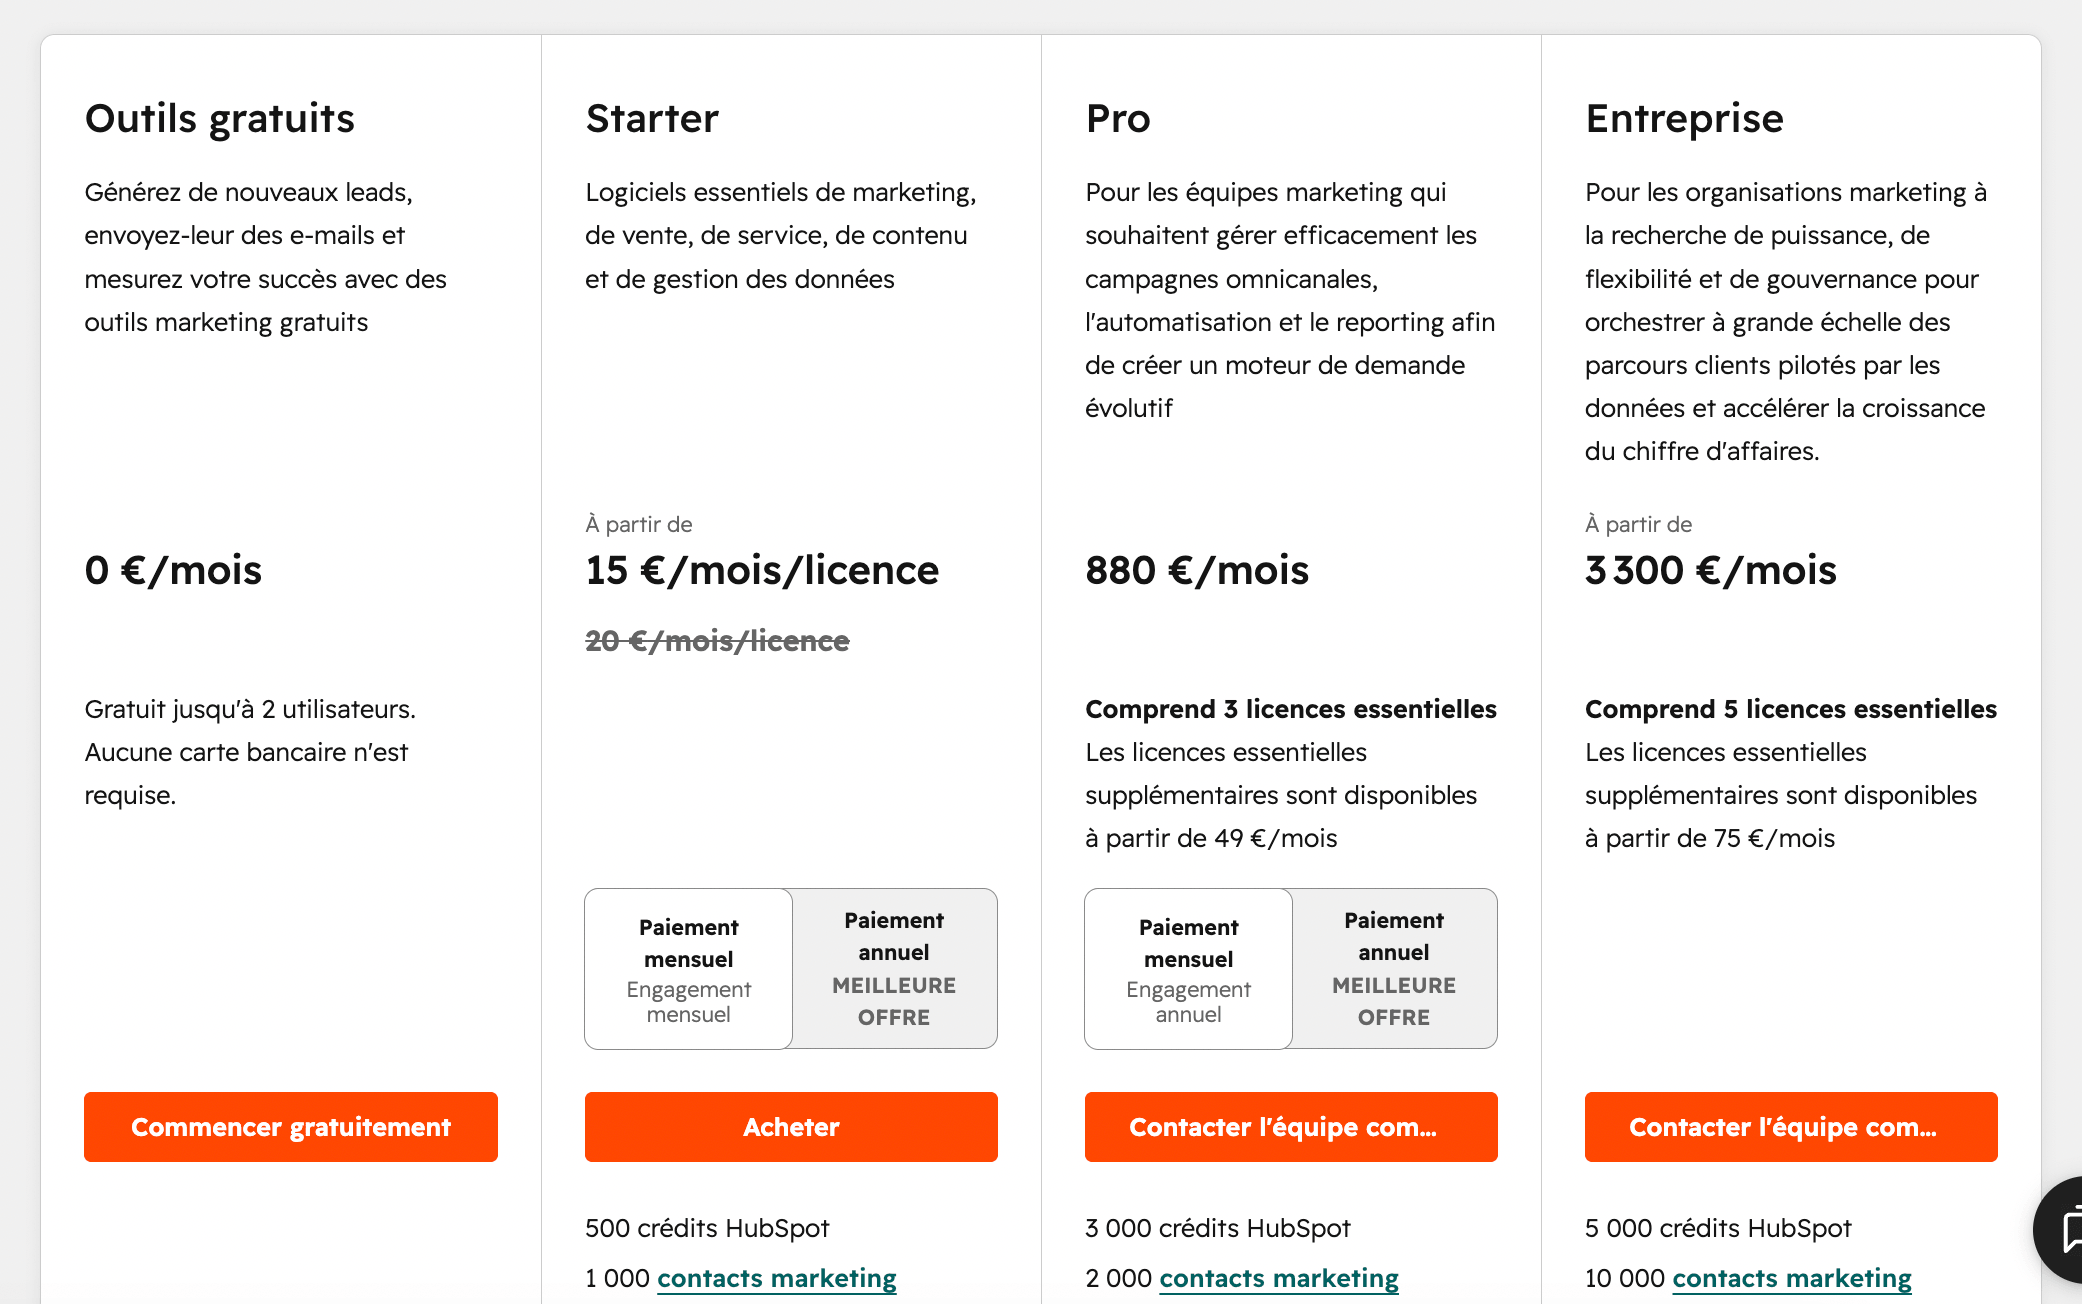The image size is (2082, 1304).
Task: Open contacts marketing link under Pro
Action: tap(1279, 1278)
